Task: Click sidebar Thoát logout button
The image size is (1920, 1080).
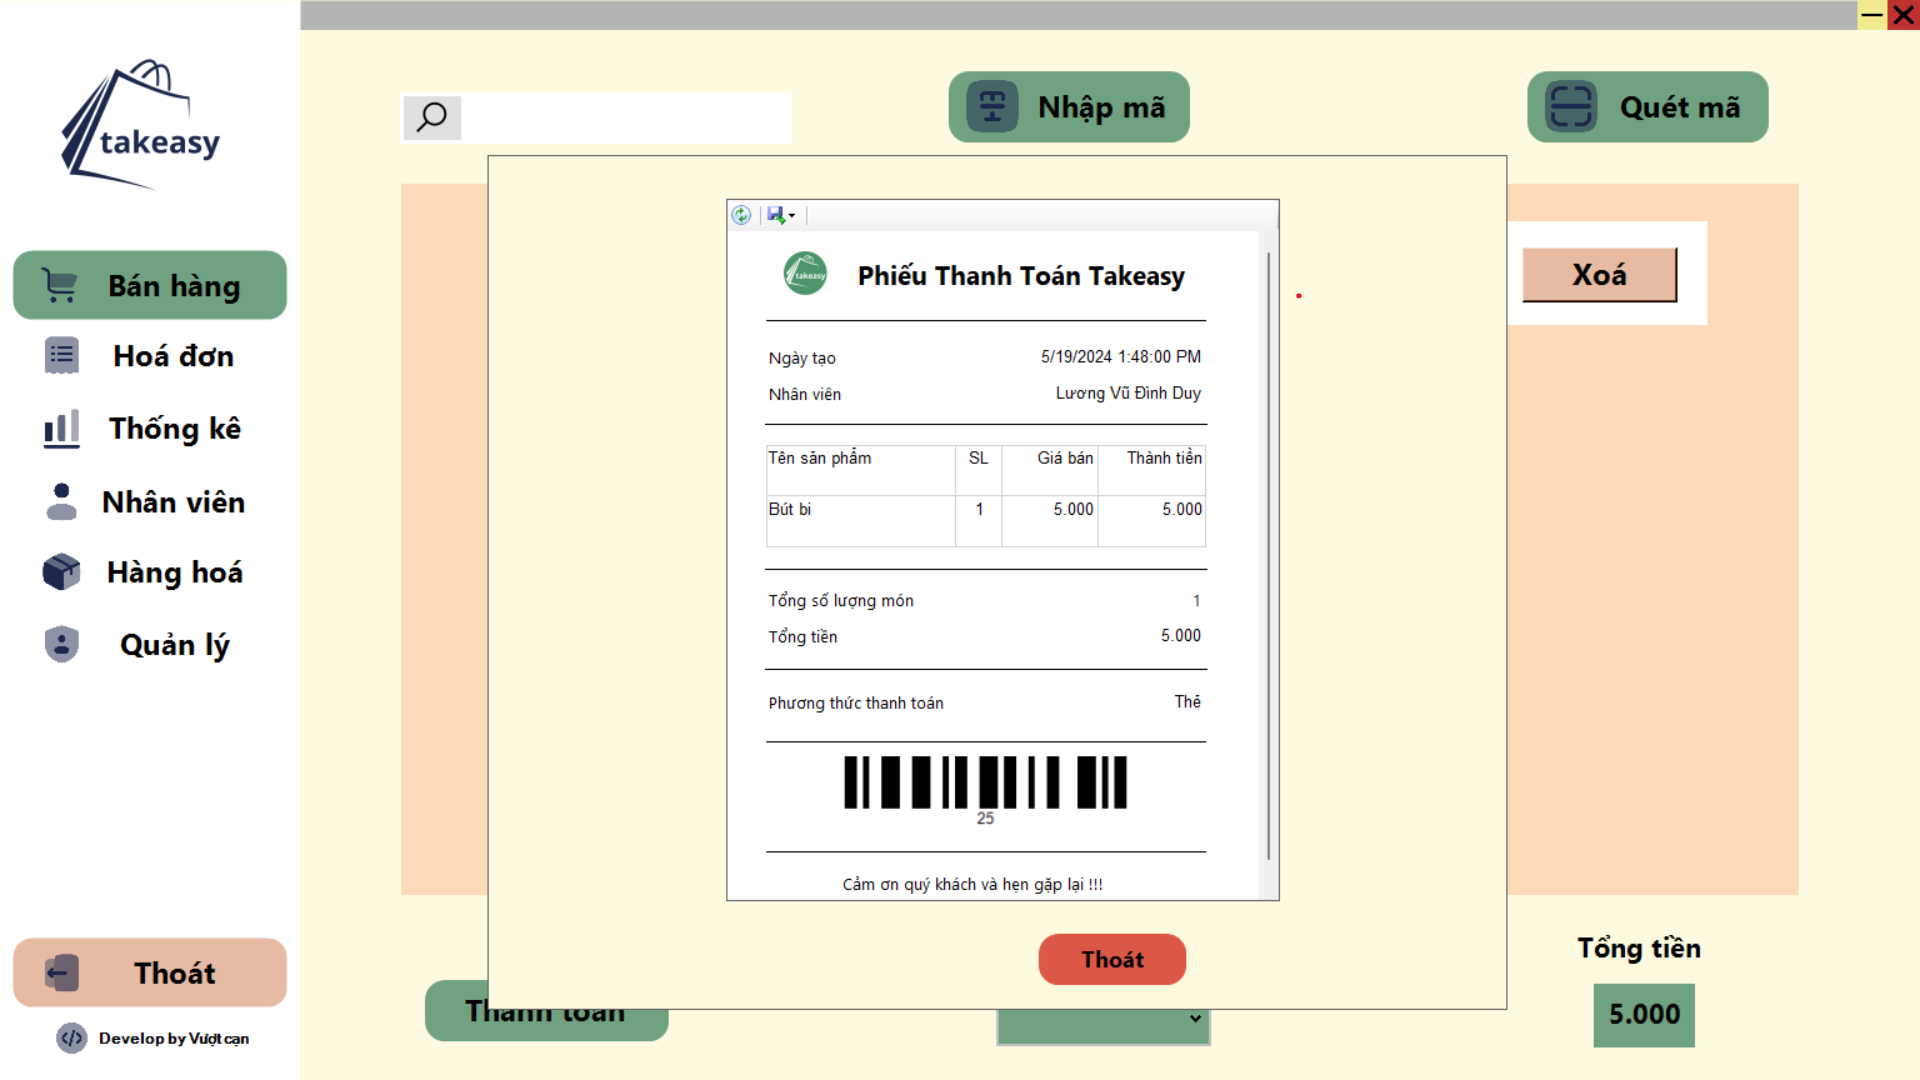Action: pyautogui.click(x=150, y=973)
